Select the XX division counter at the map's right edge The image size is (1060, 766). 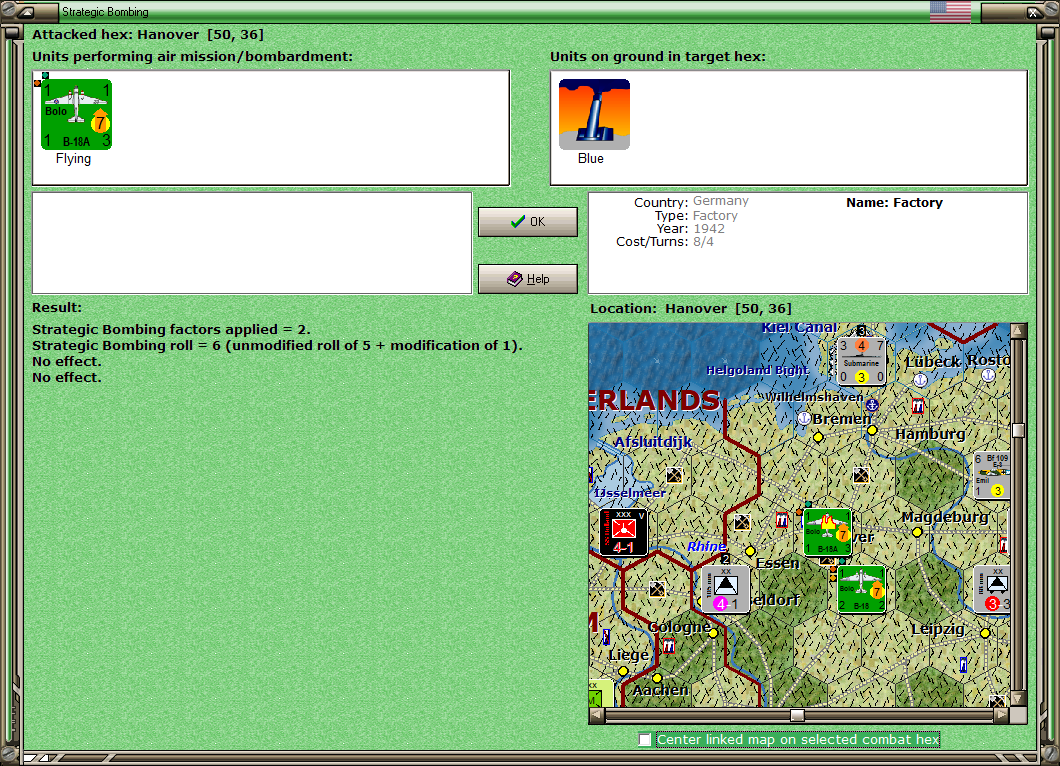coord(994,589)
